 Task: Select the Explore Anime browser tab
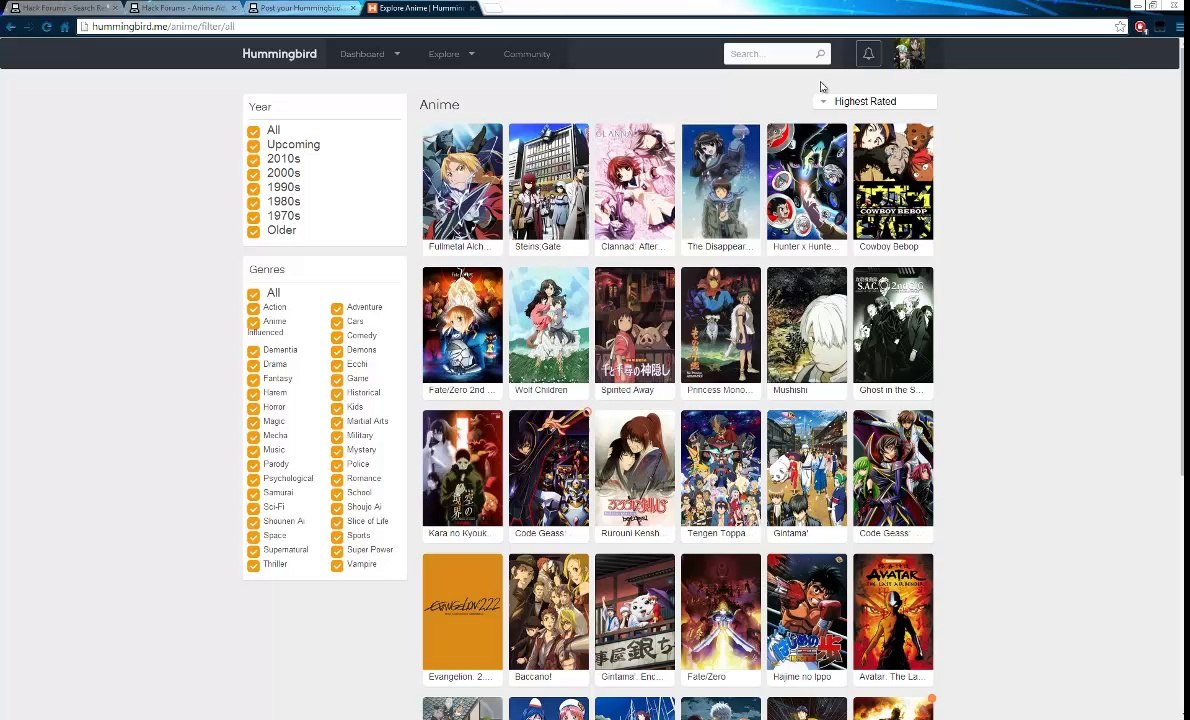(x=422, y=8)
